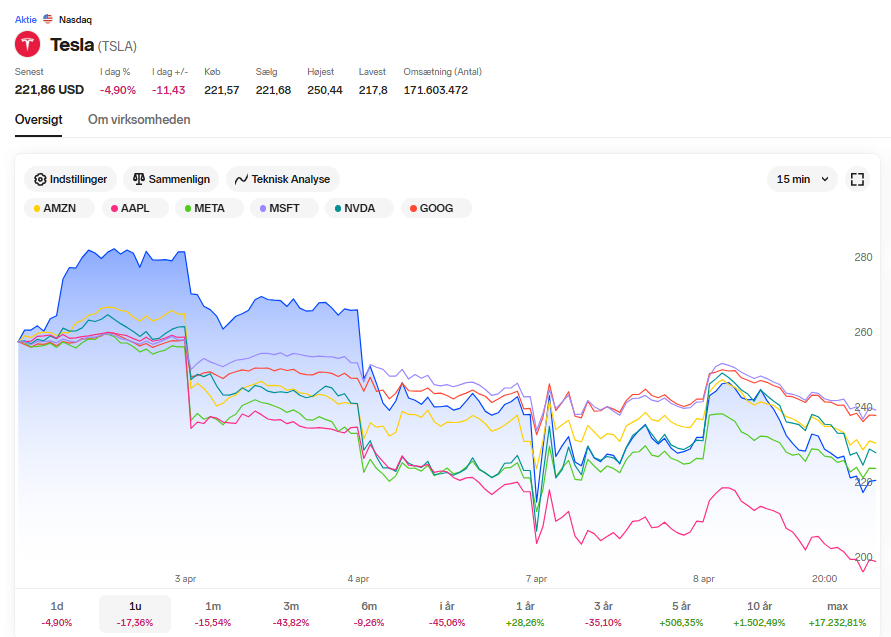
Task: Toggle the AAPL comparison chip
Action: click(x=135, y=208)
